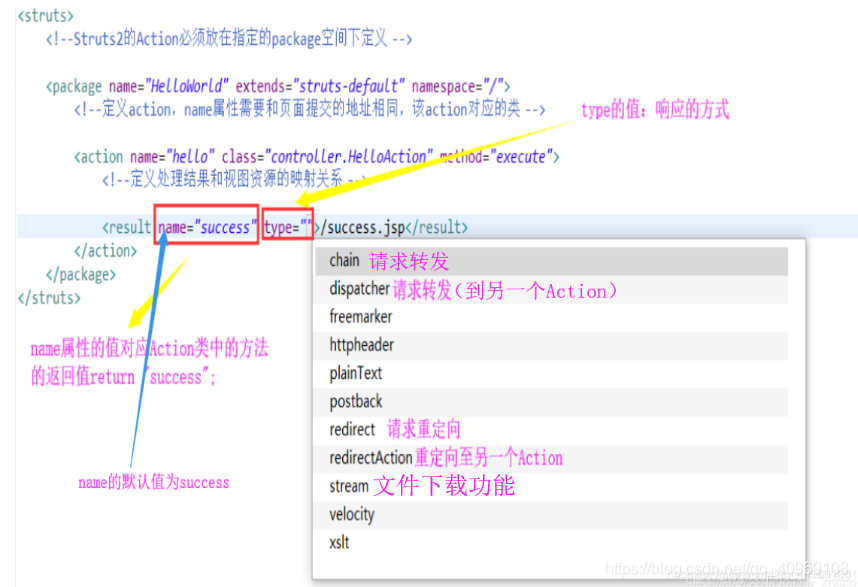Click the comment 定义处理结果和视图资源的映射关系
Screen dimensions: 858x587
pyautogui.click(x=234, y=180)
